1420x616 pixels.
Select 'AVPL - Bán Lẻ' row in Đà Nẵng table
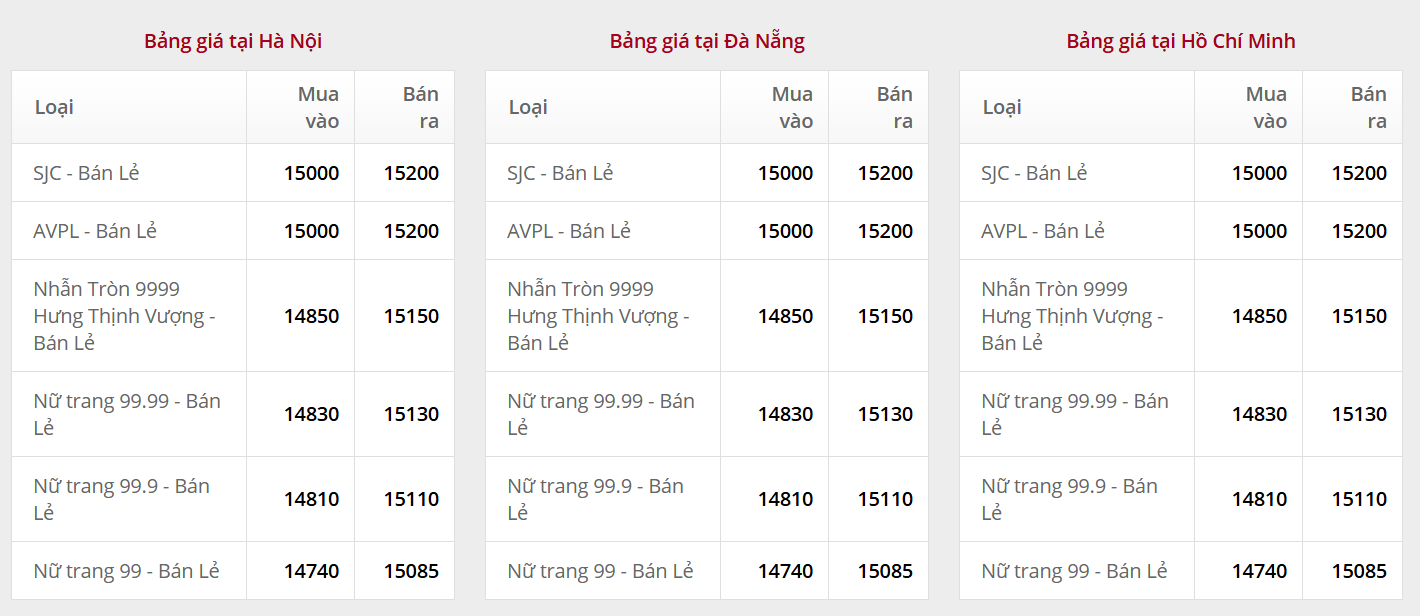pos(569,231)
